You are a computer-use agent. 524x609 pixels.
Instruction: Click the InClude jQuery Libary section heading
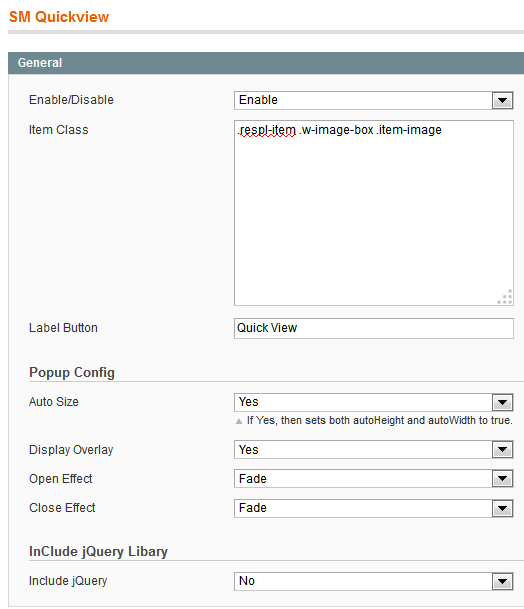(98, 552)
